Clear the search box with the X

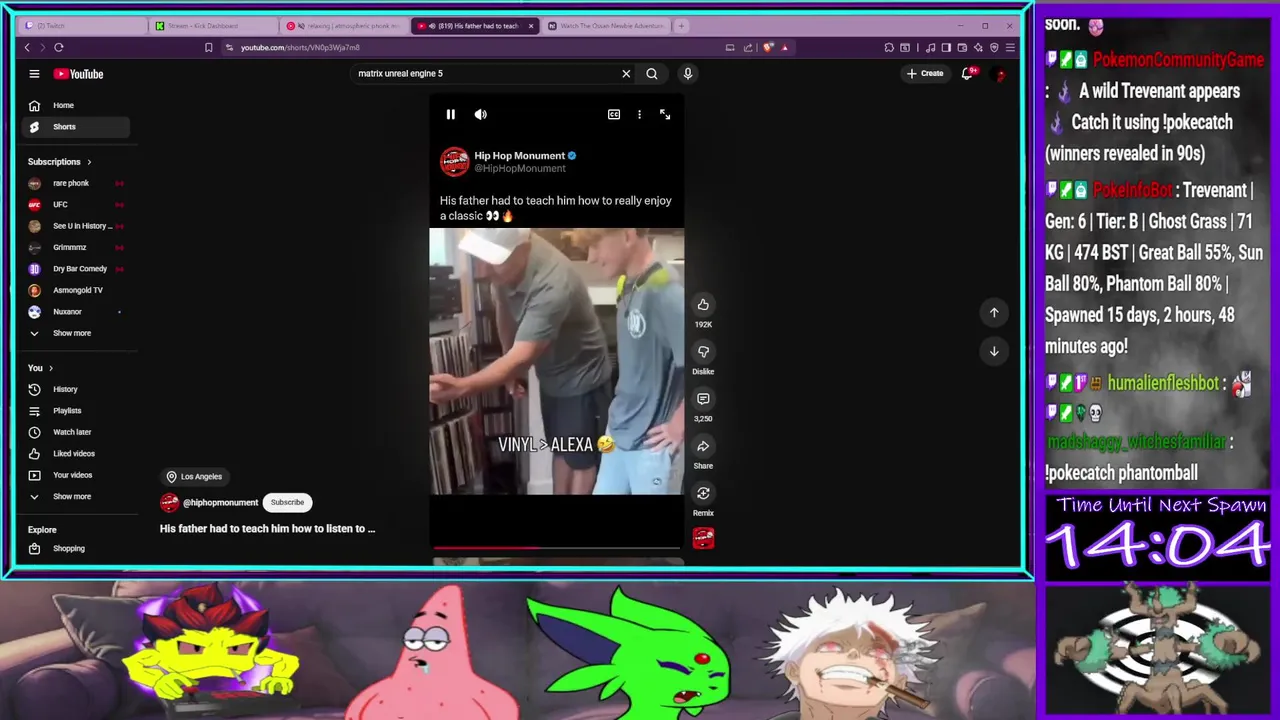coord(626,73)
